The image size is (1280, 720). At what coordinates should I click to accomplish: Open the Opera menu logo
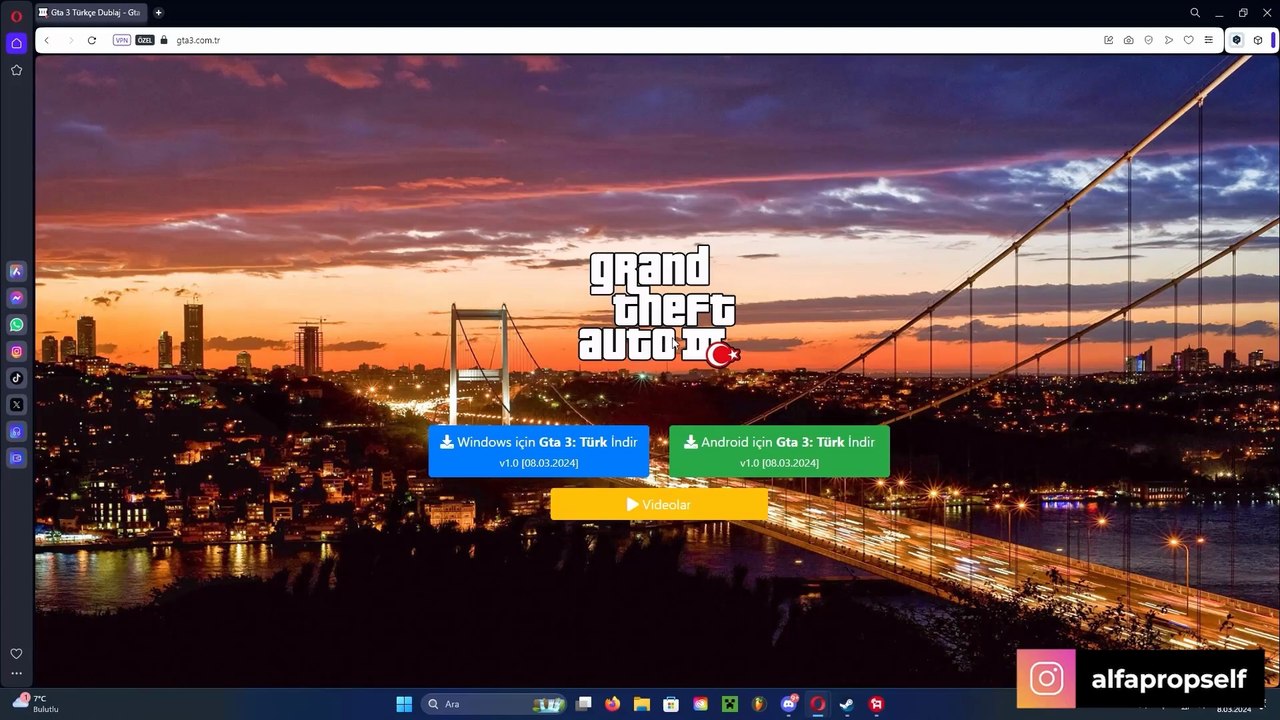(x=16, y=16)
